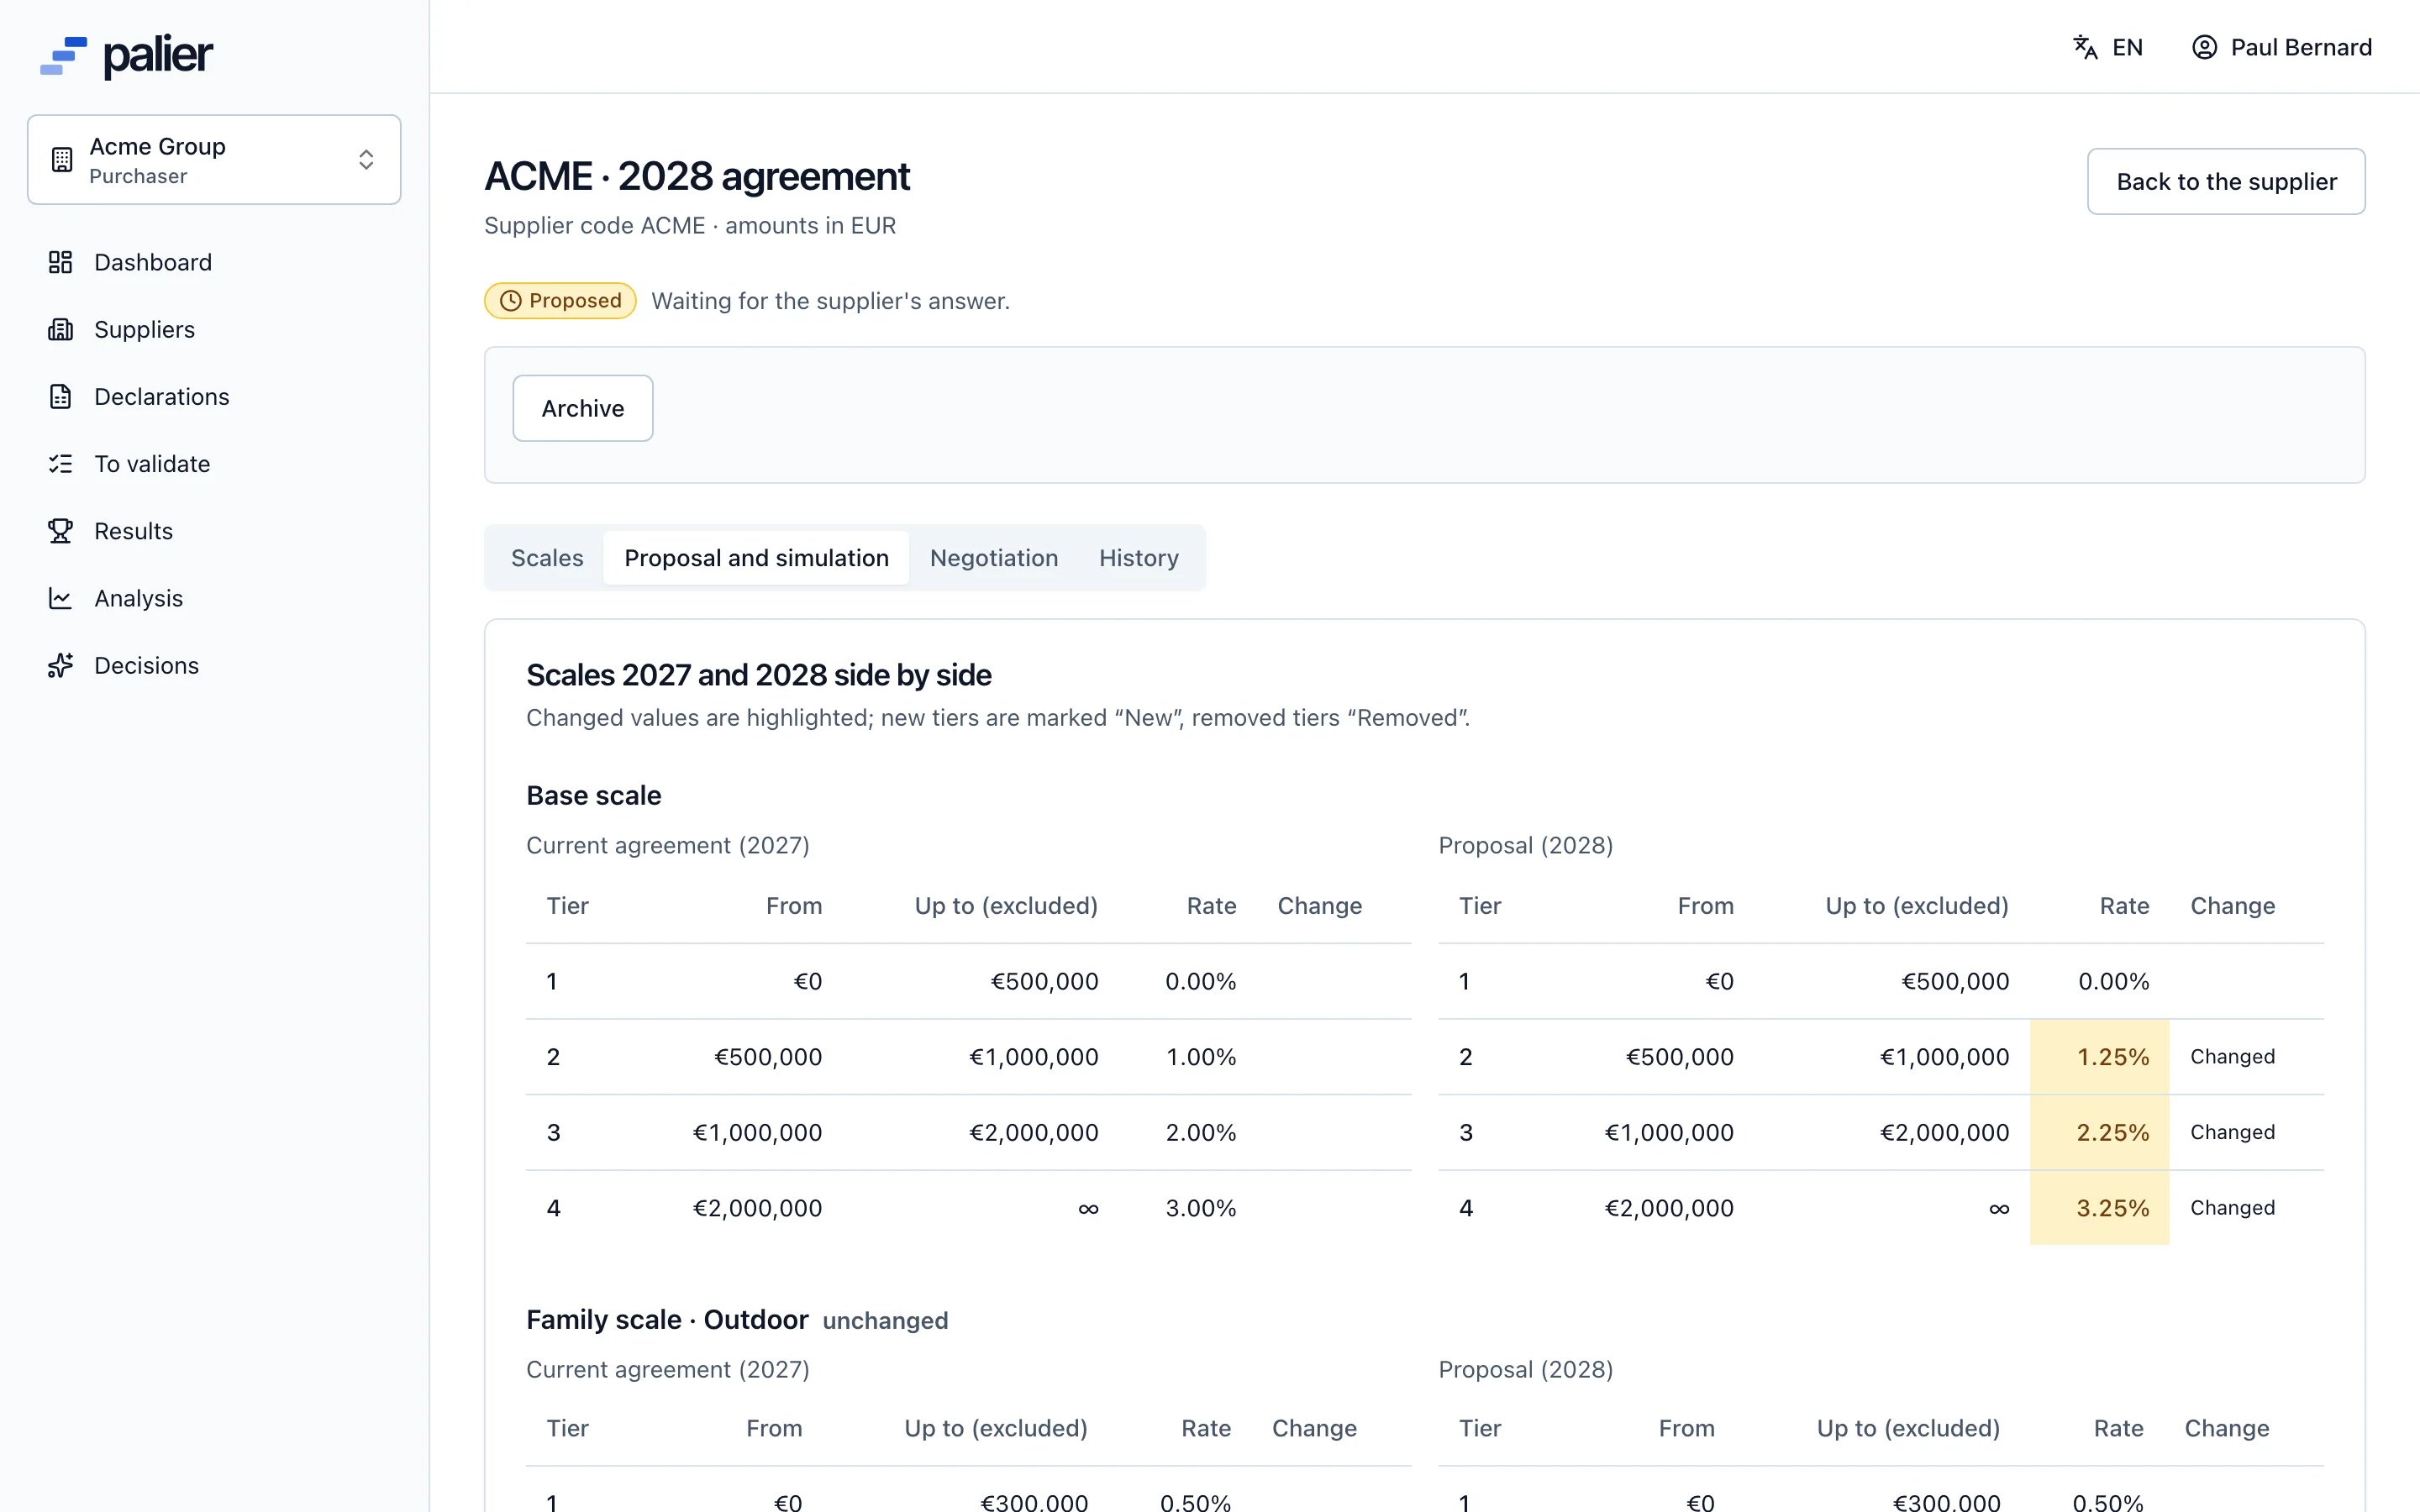Click the 2.00% rate in 2027 table
This screenshot has width=2420, height=1512.
coord(1201,1132)
